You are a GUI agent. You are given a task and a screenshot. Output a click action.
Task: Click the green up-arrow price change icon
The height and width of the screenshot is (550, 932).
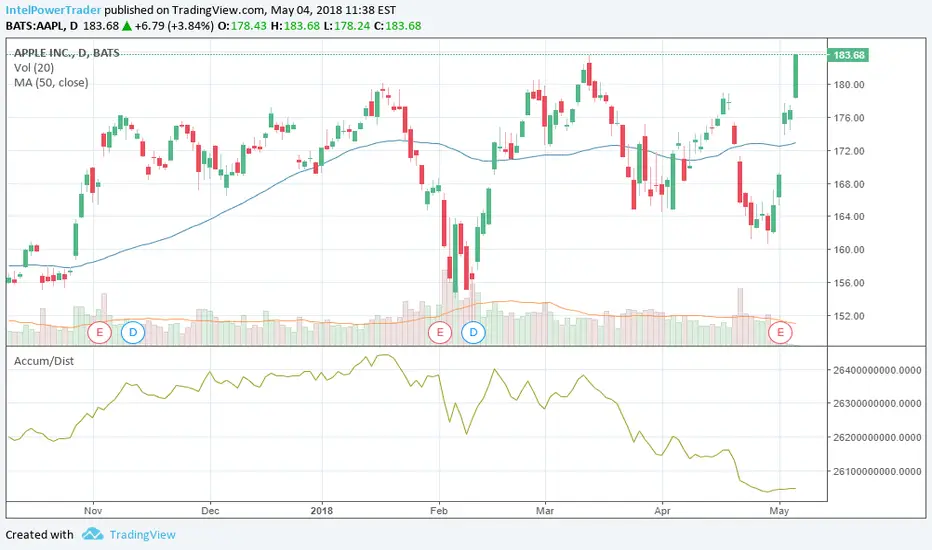127,26
